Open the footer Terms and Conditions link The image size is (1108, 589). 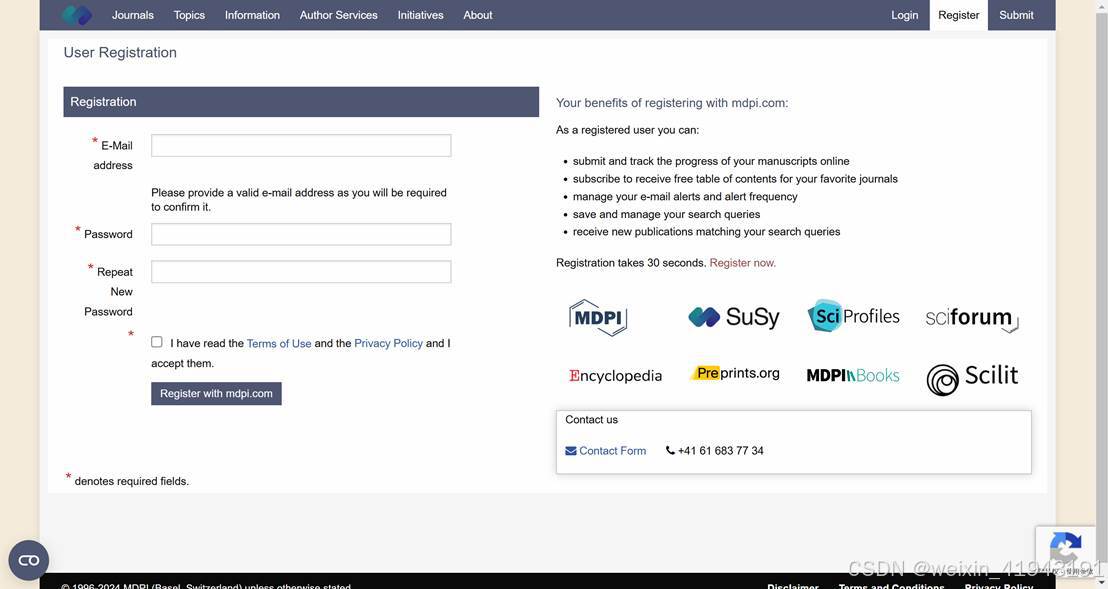pyautogui.click(x=891, y=585)
